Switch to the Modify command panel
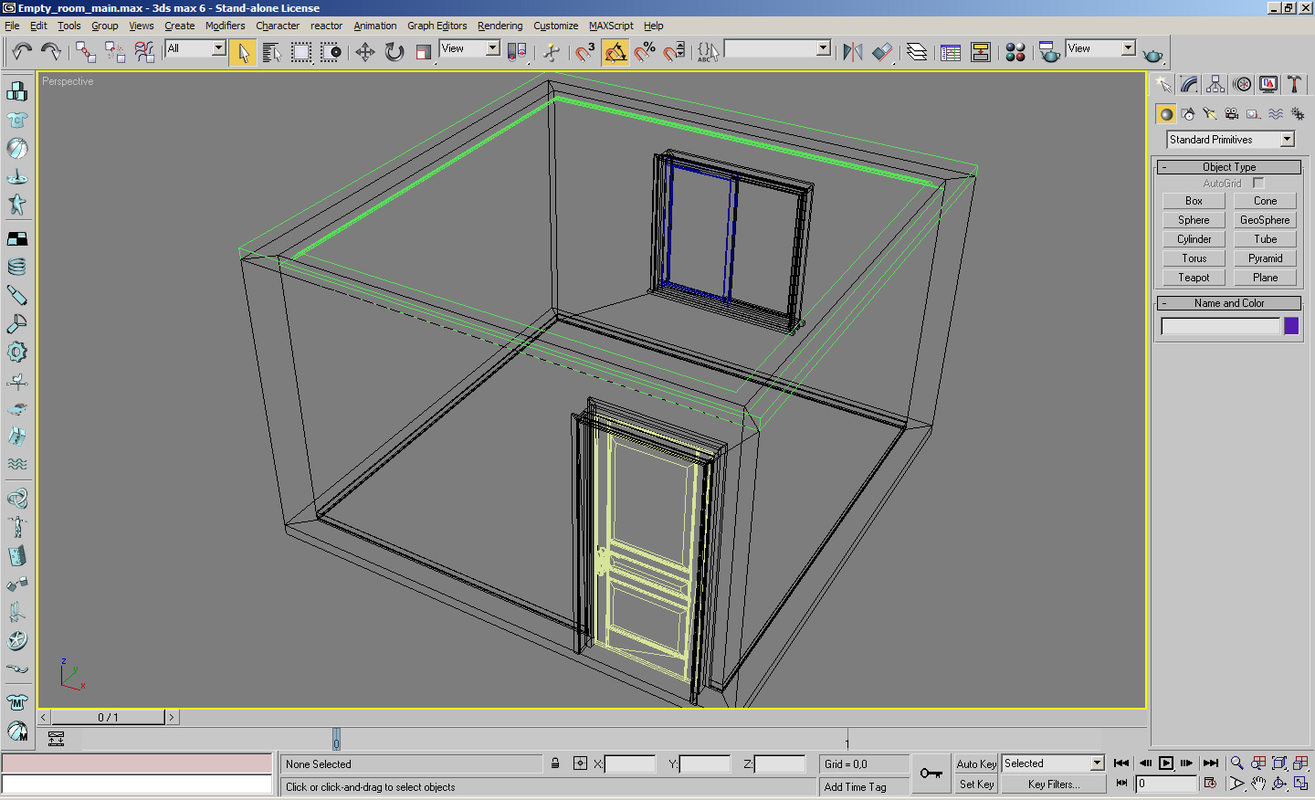 click(1187, 84)
